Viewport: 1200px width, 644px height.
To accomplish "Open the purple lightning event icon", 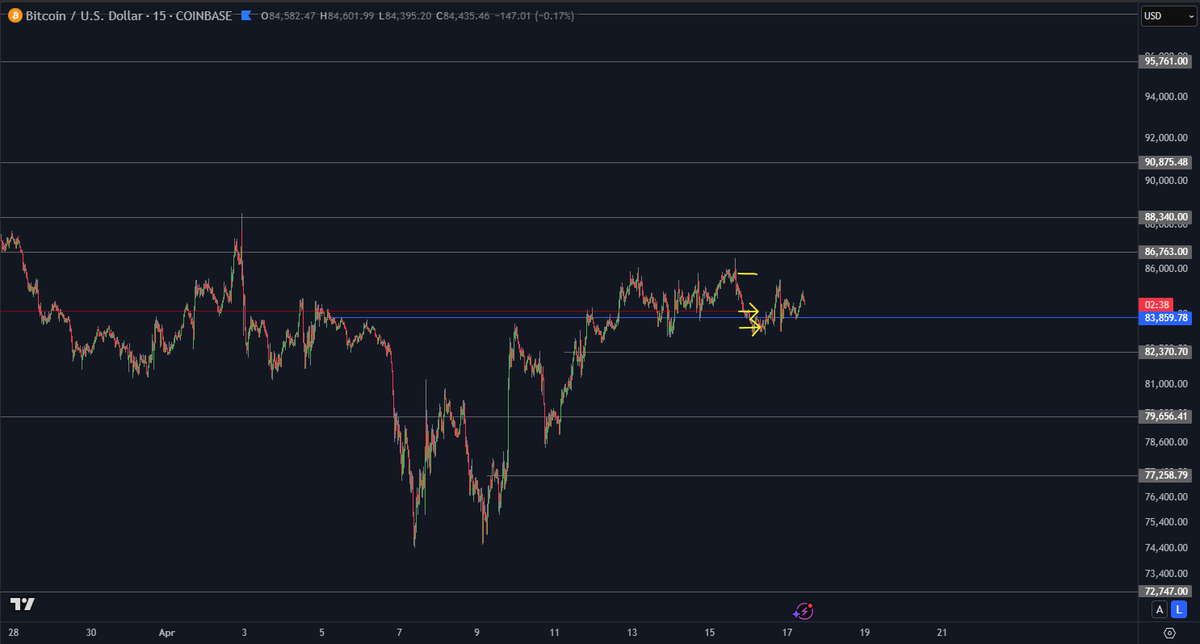I will pos(804,610).
